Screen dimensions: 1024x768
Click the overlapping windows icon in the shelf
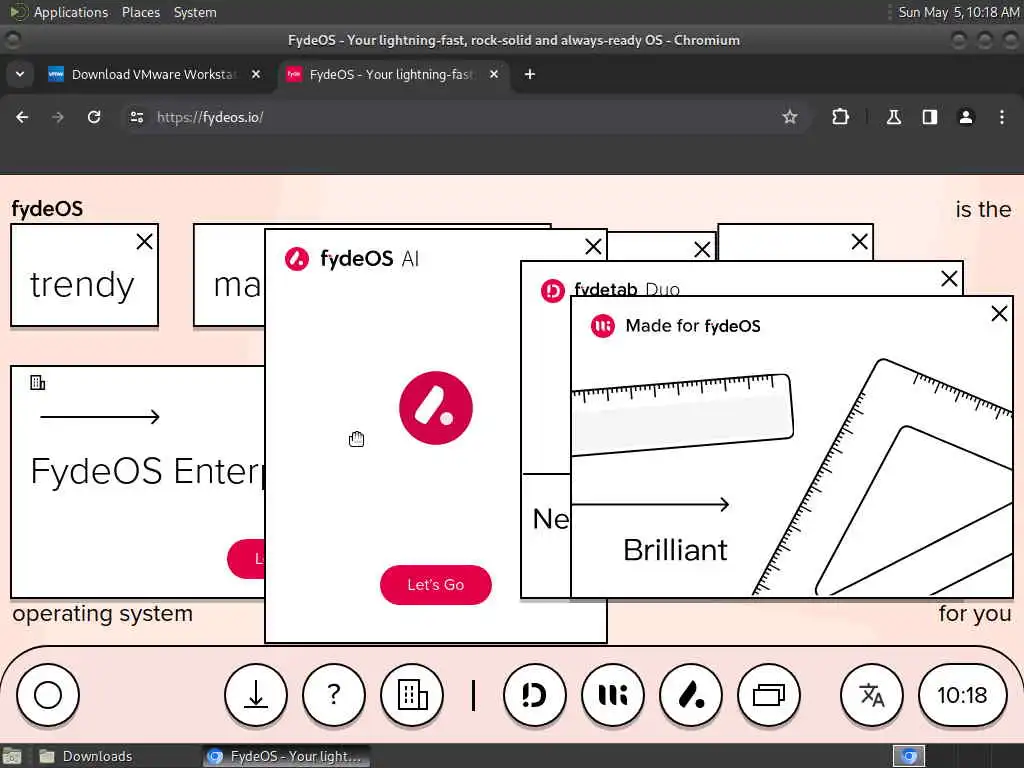pyautogui.click(x=769, y=695)
